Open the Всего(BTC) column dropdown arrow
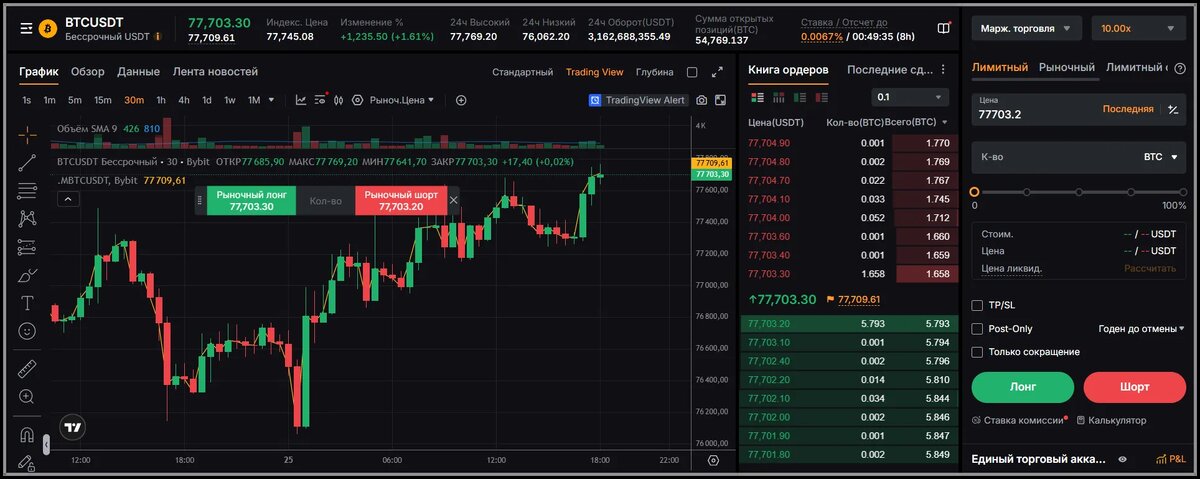This screenshot has height=479, width=1200. 944,122
